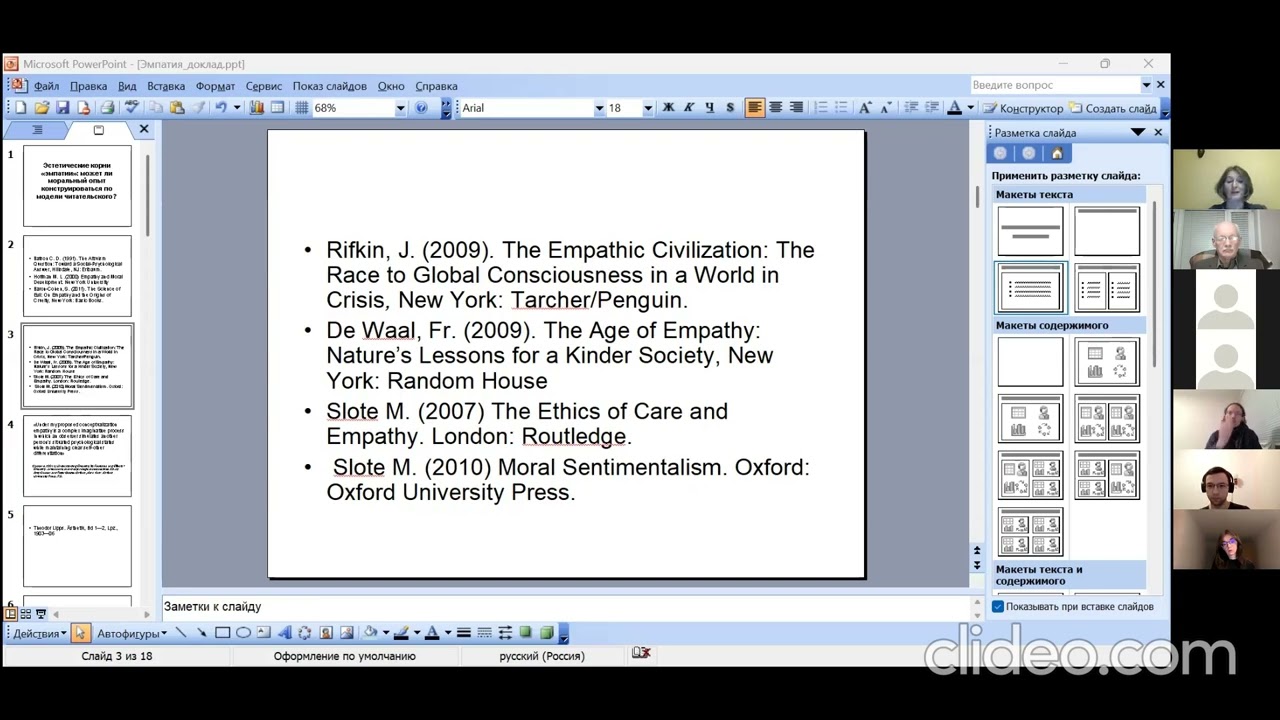Screen dimensions: 1280x720
Task: Switch to slide sorter view icon
Action: [26, 614]
